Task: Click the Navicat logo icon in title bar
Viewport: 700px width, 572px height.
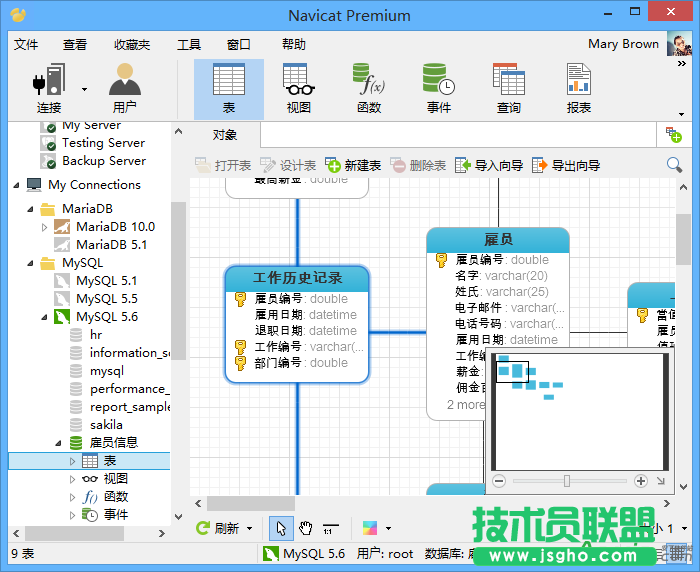Action: (x=18, y=15)
